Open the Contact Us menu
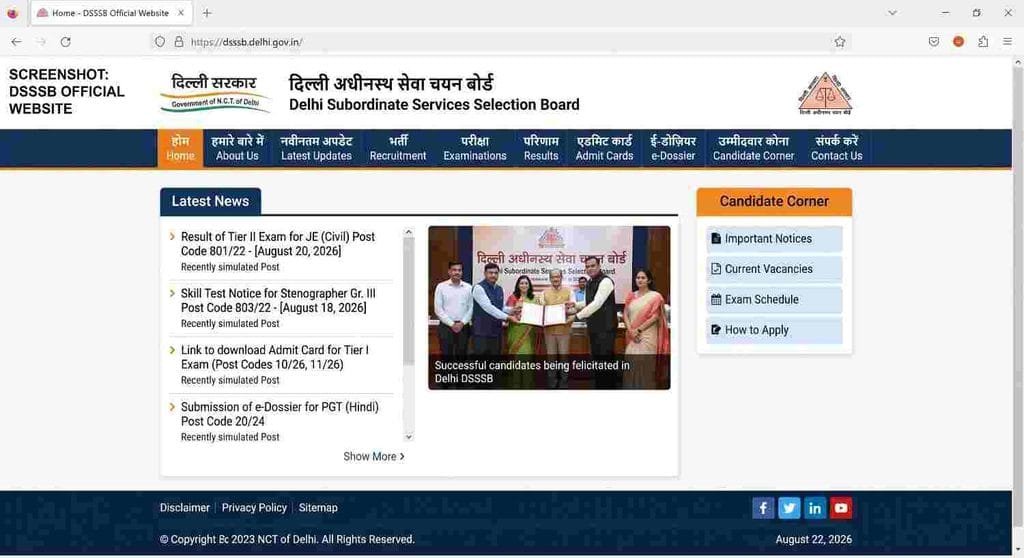The width and height of the screenshot is (1024, 558). point(837,148)
